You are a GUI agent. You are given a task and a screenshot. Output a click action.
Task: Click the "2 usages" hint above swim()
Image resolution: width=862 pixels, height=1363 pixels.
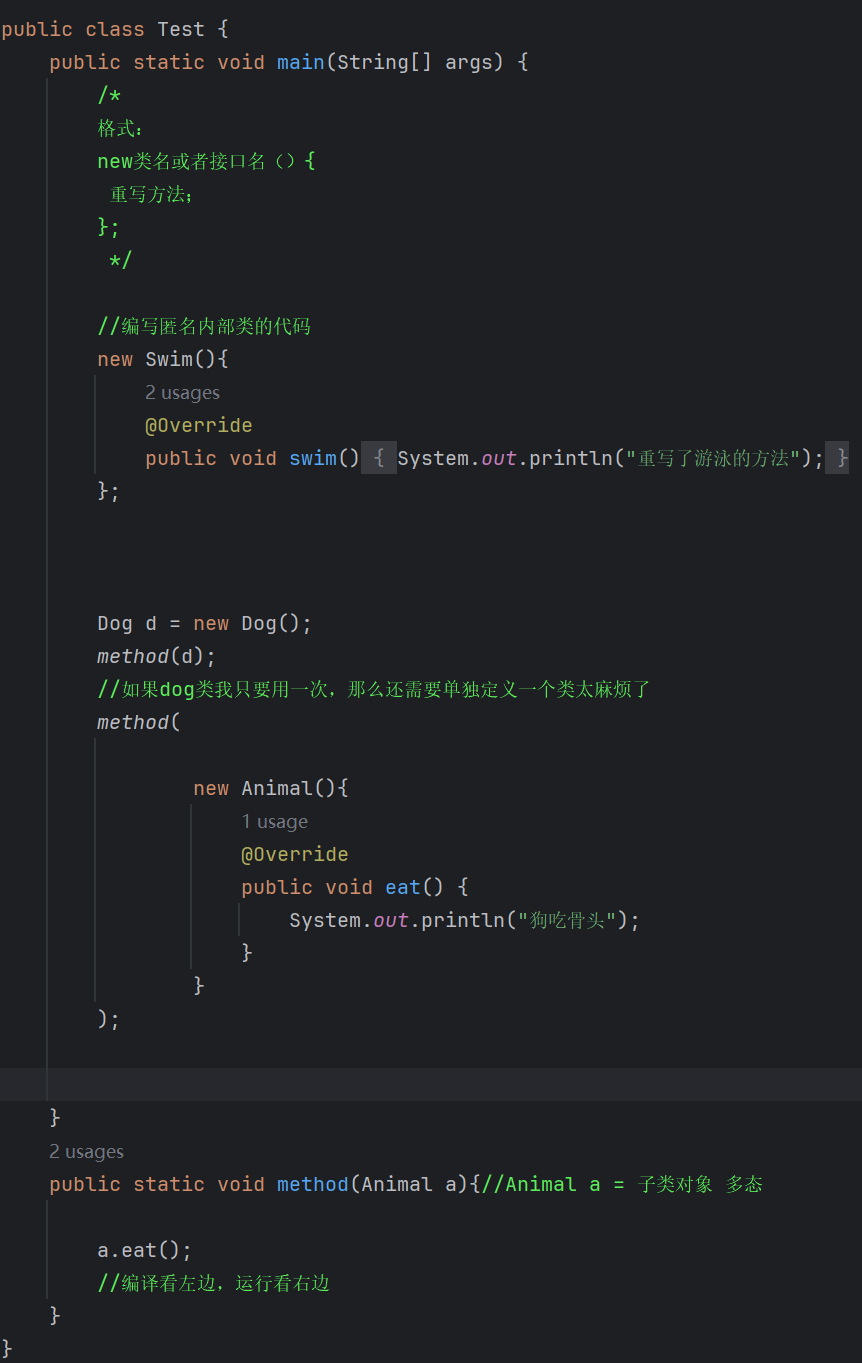click(182, 393)
